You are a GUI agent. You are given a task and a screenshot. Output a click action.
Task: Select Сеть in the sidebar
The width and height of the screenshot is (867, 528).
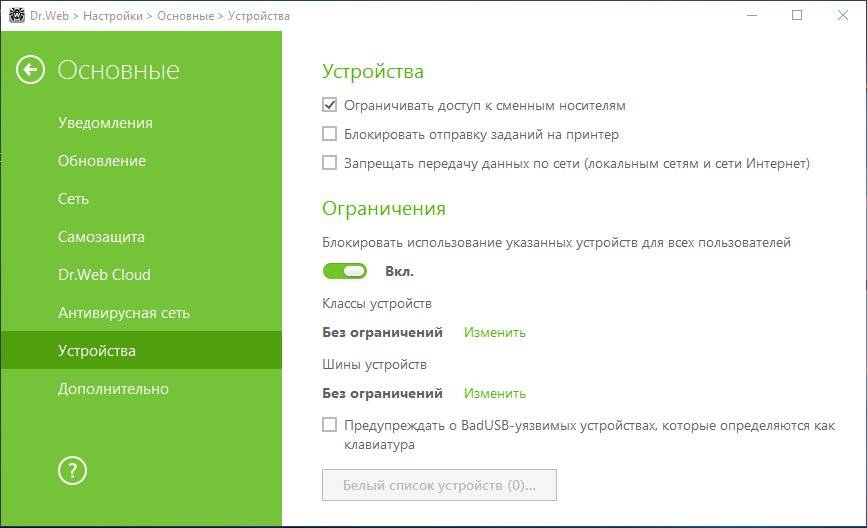pyautogui.click(x=73, y=199)
